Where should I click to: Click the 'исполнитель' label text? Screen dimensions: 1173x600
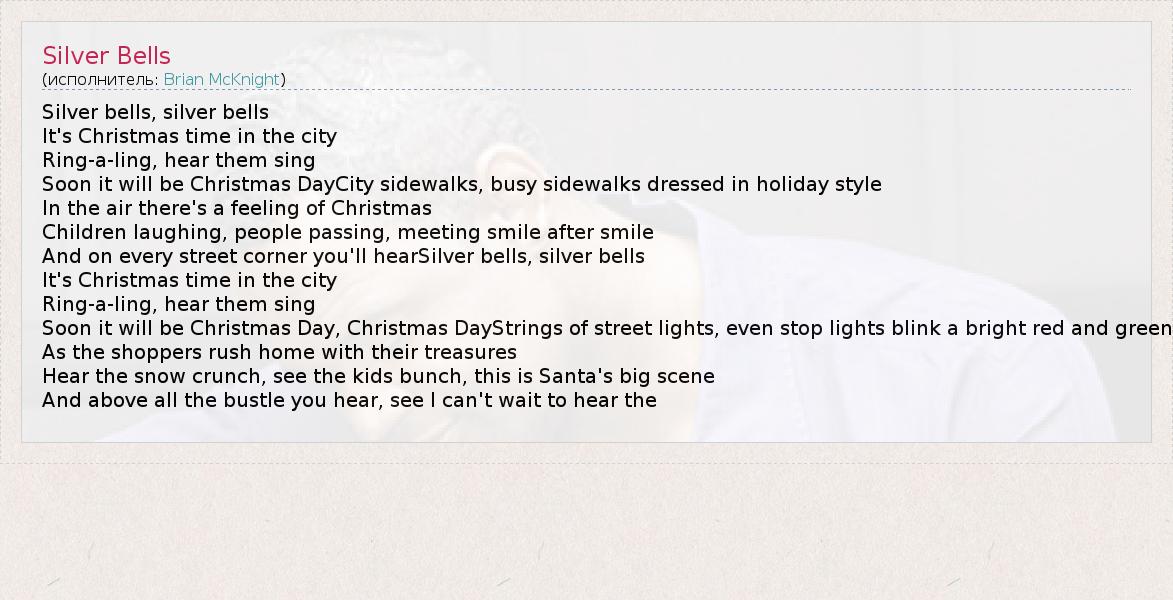100,79
